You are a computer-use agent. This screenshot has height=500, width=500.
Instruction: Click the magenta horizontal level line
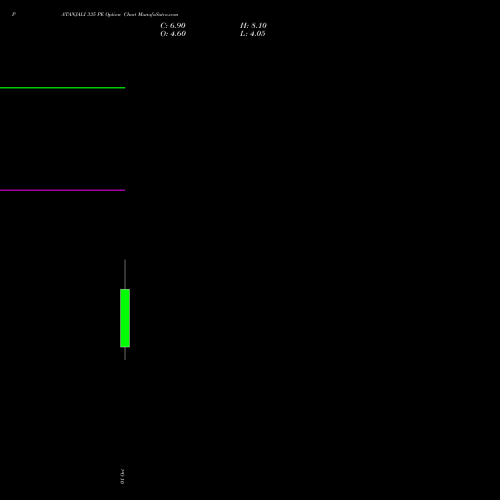point(62,190)
